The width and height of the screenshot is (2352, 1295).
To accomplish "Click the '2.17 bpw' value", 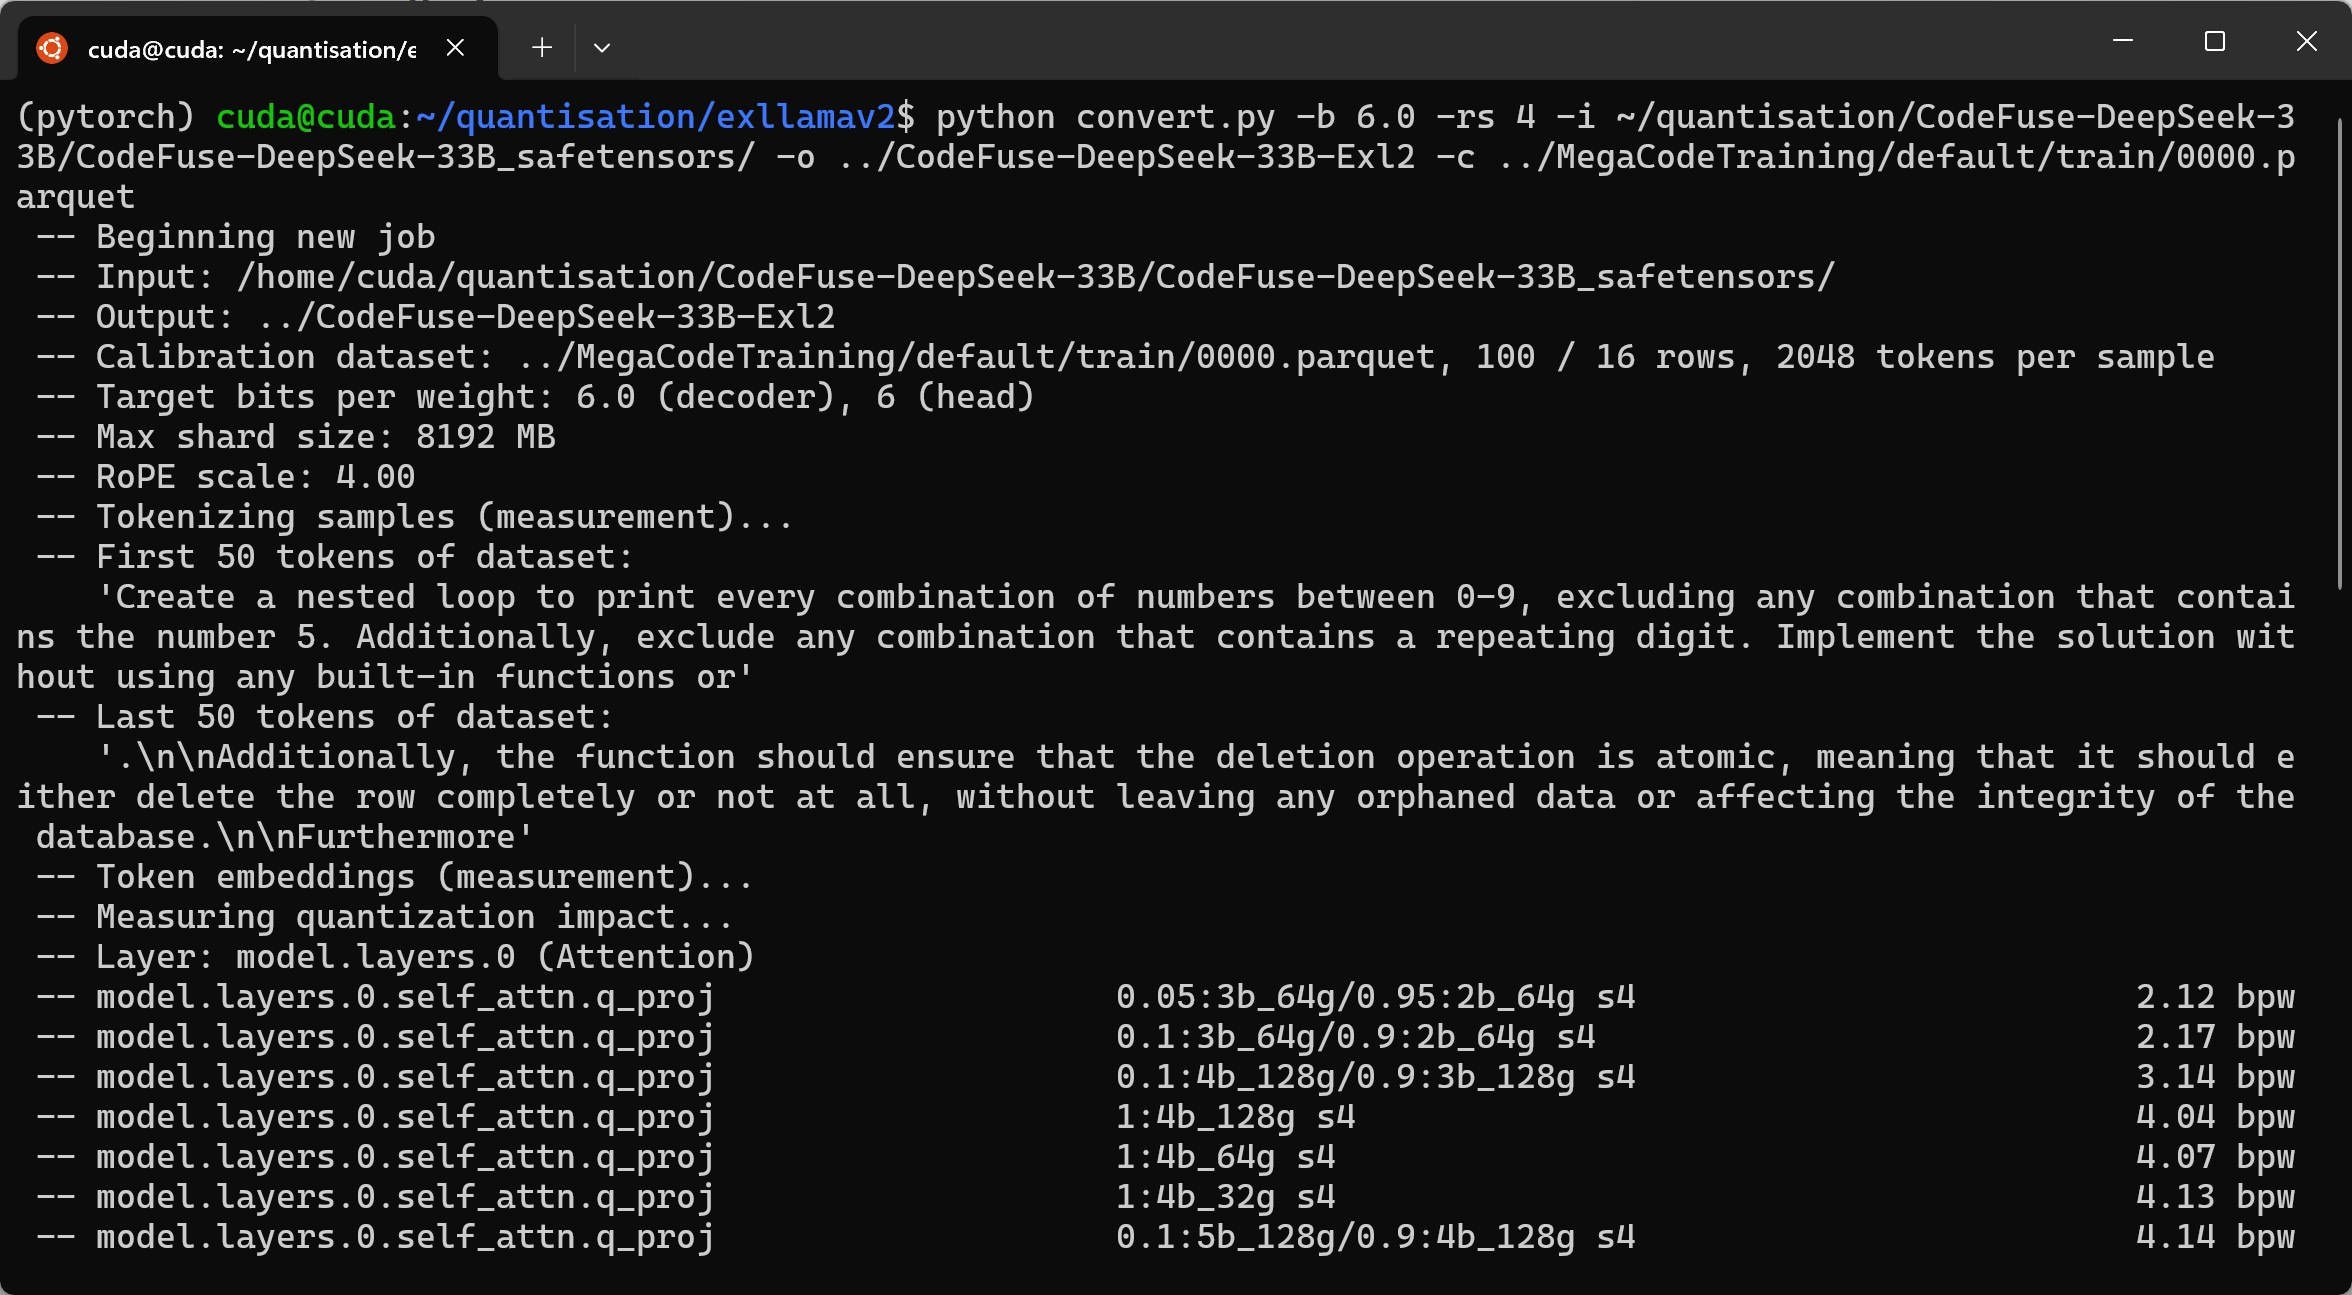I will (x=2216, y=1037).
